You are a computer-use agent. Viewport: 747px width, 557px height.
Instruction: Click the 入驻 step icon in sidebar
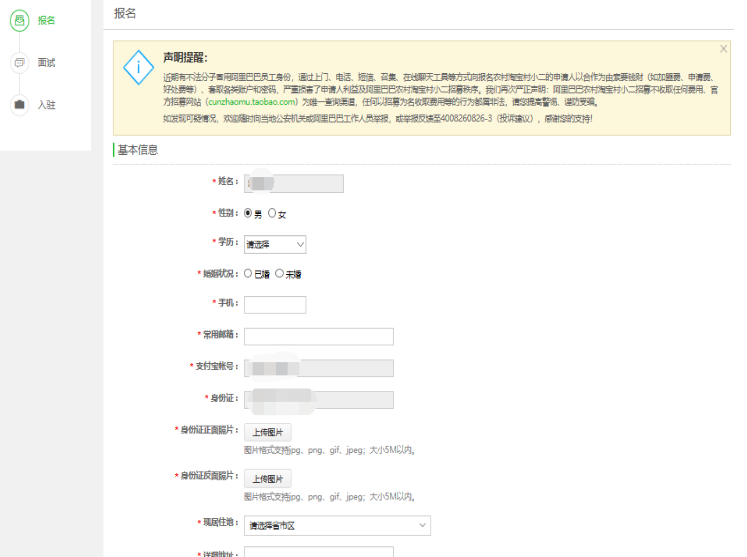point(19,104)
